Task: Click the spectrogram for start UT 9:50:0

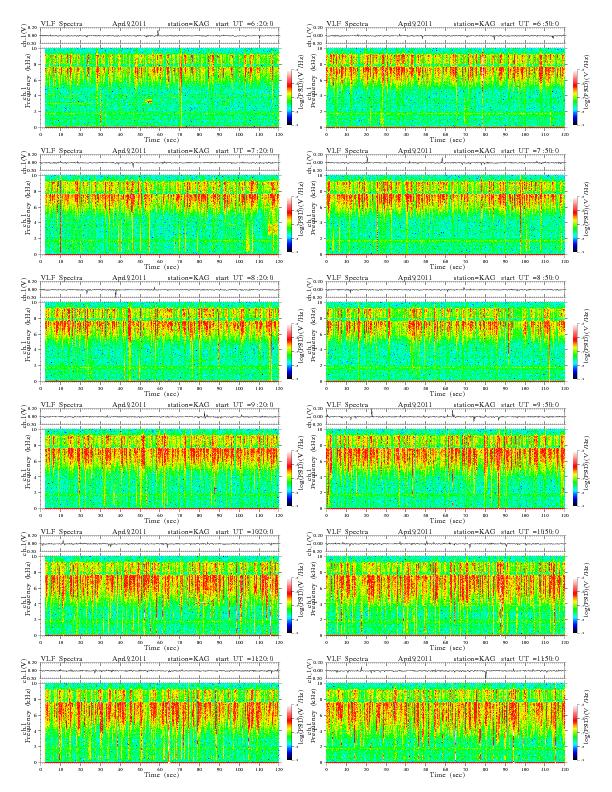Action: 446,469
